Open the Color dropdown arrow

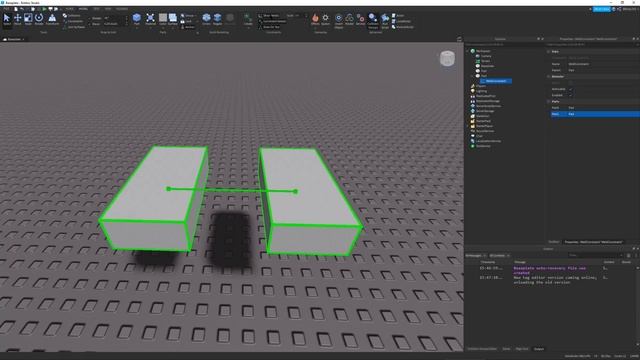point(162,27)
